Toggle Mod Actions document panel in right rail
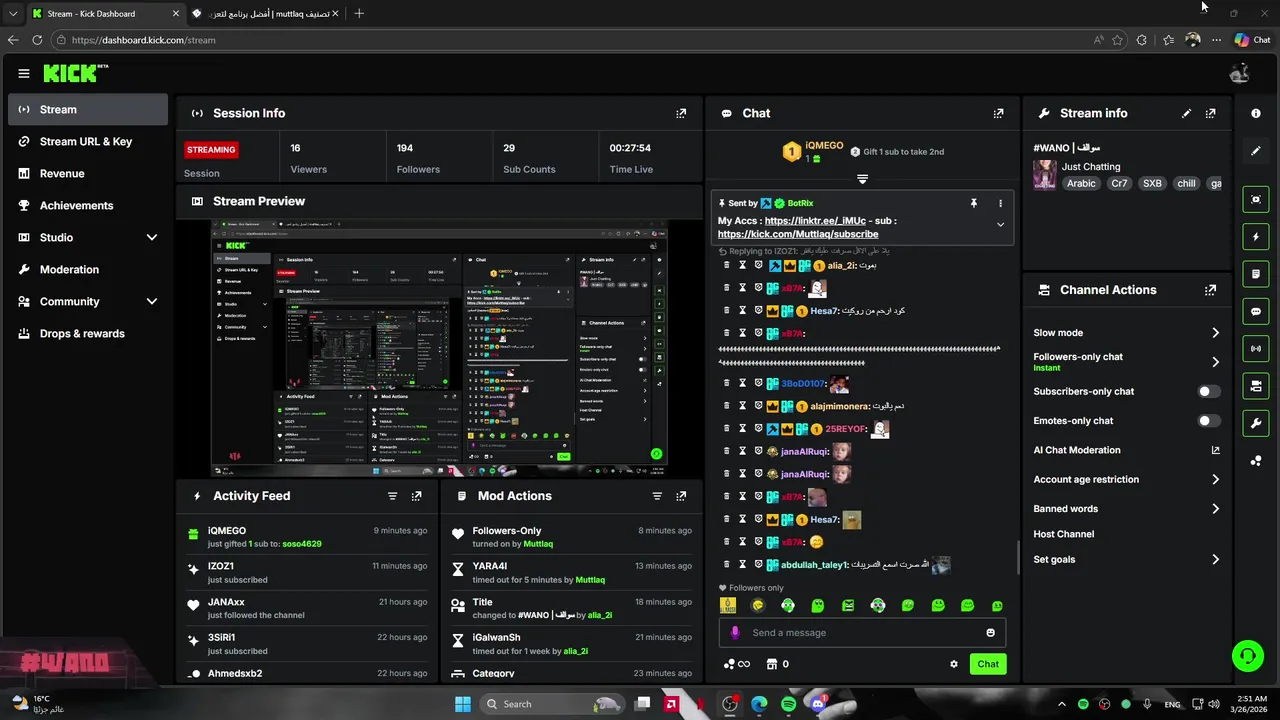The height and width of the screenshot is (720, 1280). (x=1256, y=274)
